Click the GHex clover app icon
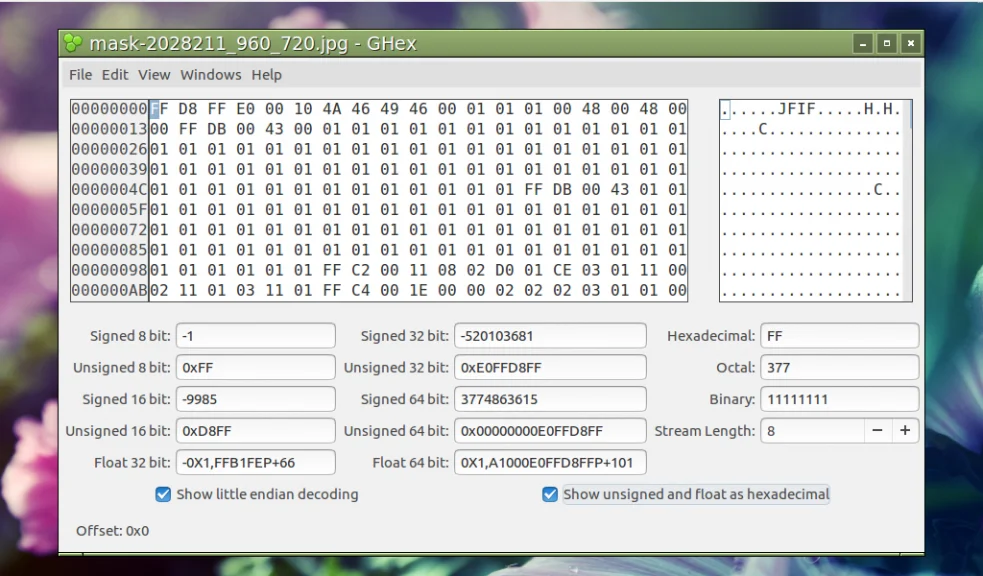The height and width of the screenshot is (576, 983). pyautogui.click(x=73, y=43)
